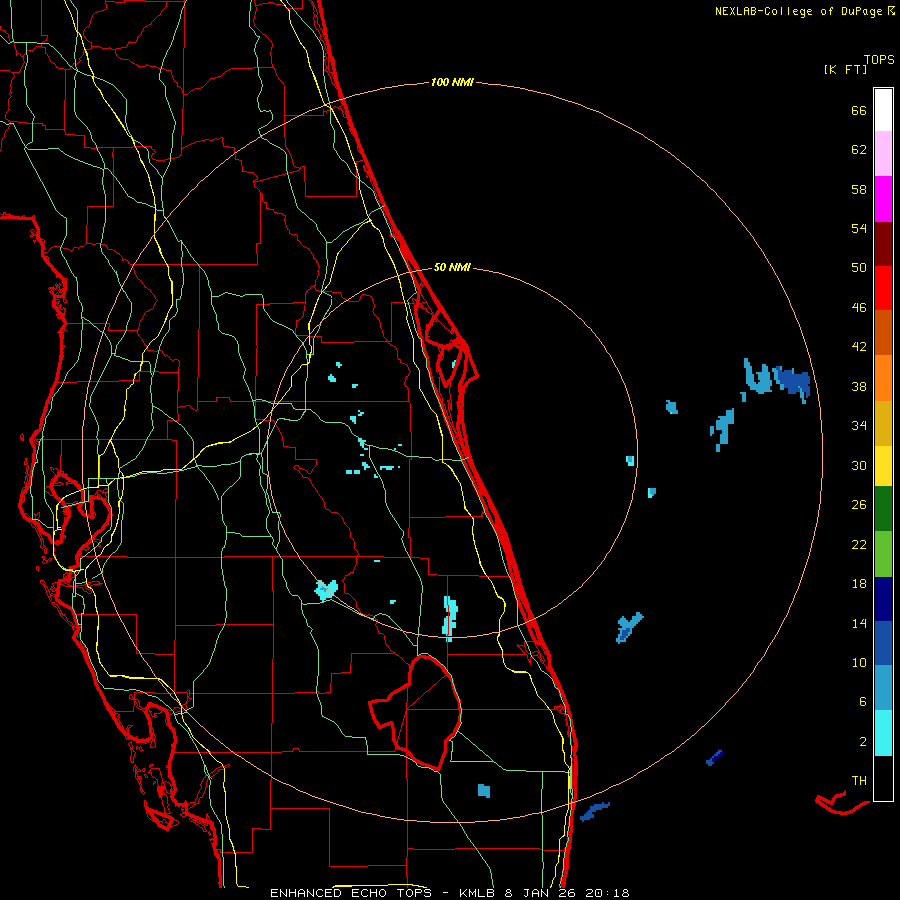
Task: Click the cyan 2 kft color band
Action: click(x=883, y=733)
